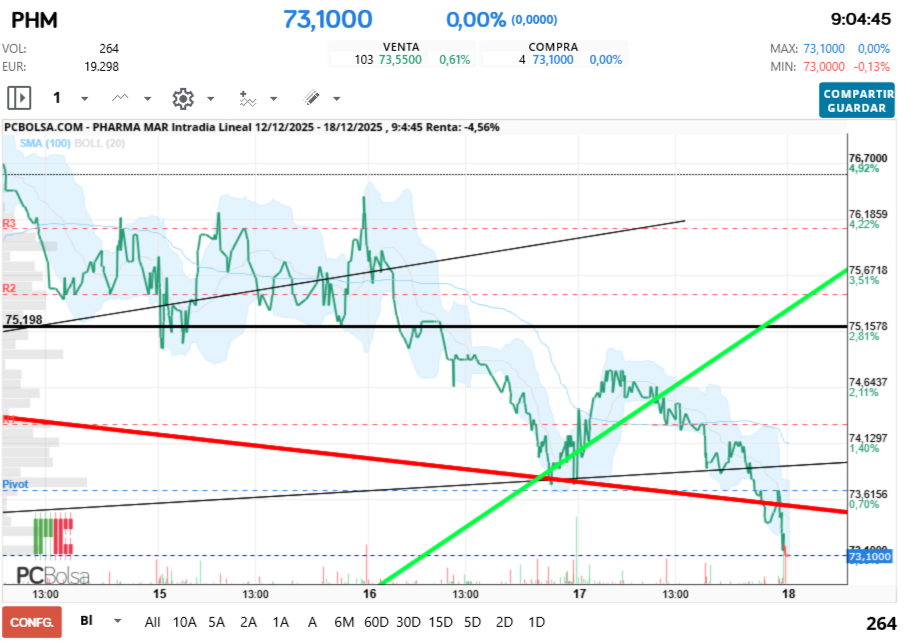This screenshot has width=910, height=643.
Task: Click the add indicator icon
Action: 247,98
